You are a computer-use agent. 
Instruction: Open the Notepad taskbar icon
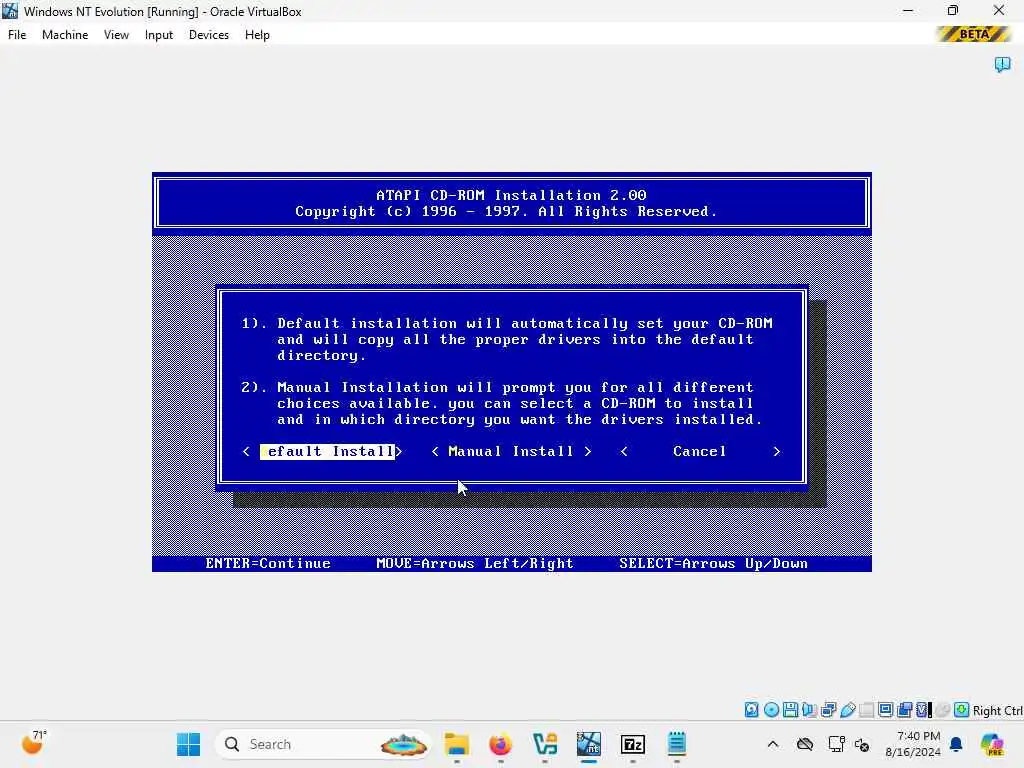pos(677,744)
